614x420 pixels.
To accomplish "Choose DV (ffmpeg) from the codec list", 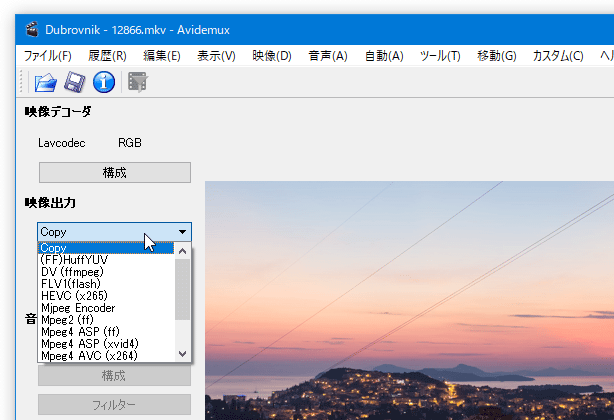I will [106, 272].
